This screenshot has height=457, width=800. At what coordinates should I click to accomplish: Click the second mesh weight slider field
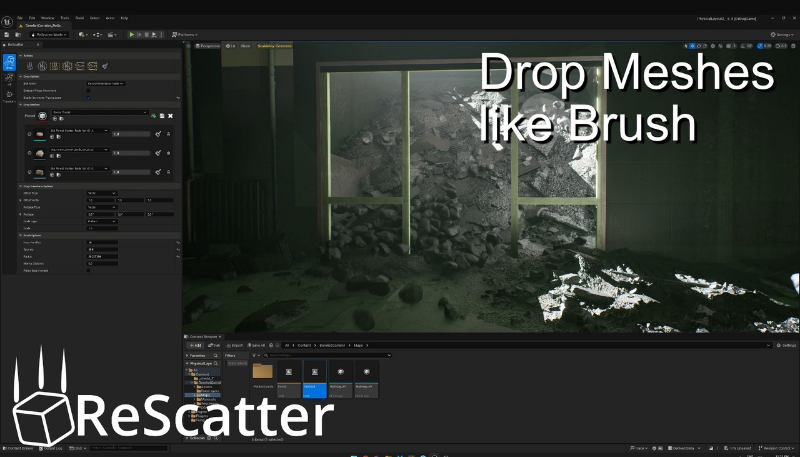click(x=131, y=153)
